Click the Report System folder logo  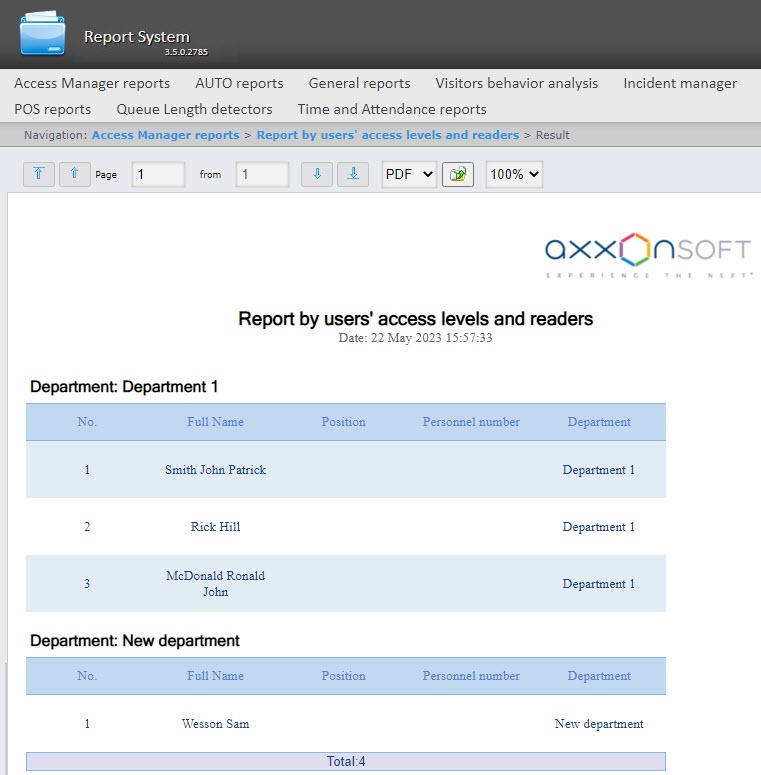[42, 35]
